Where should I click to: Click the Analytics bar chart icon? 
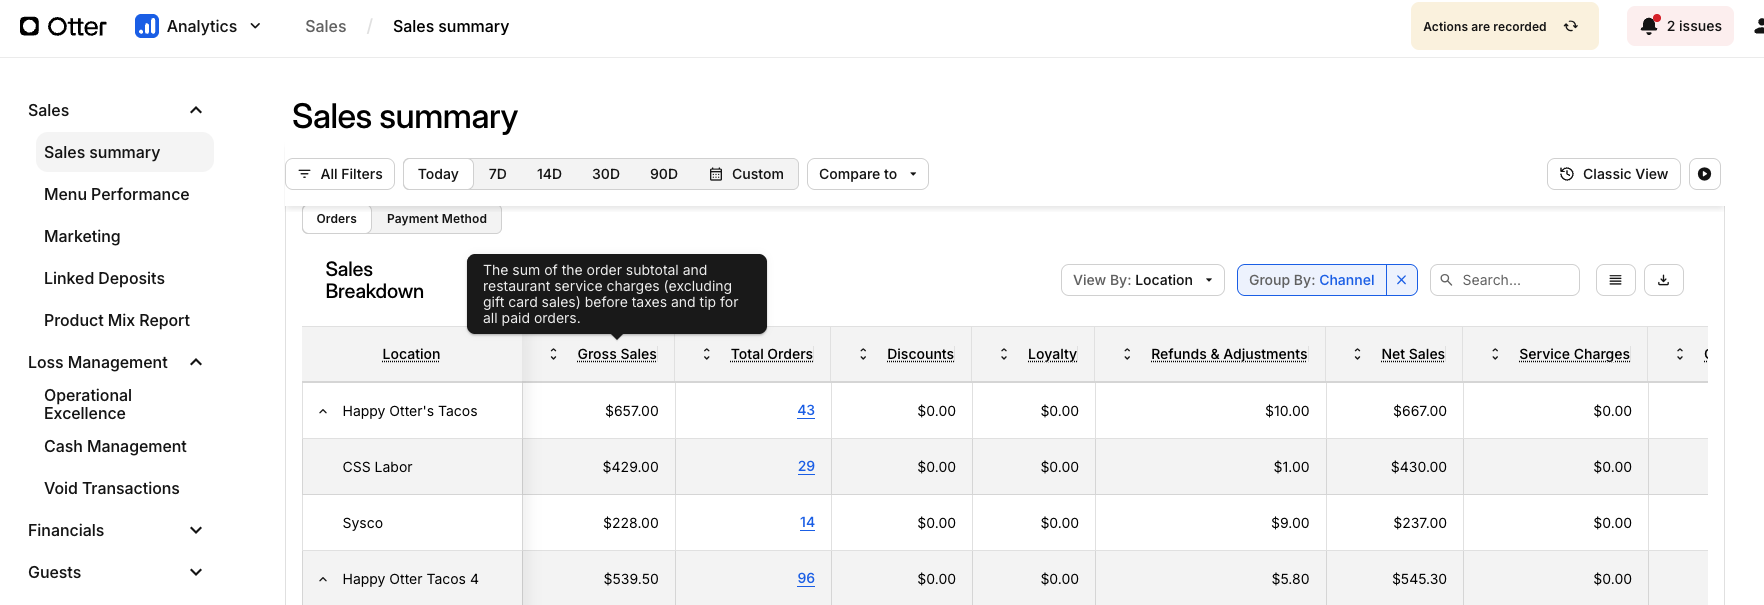click(147, 26)
